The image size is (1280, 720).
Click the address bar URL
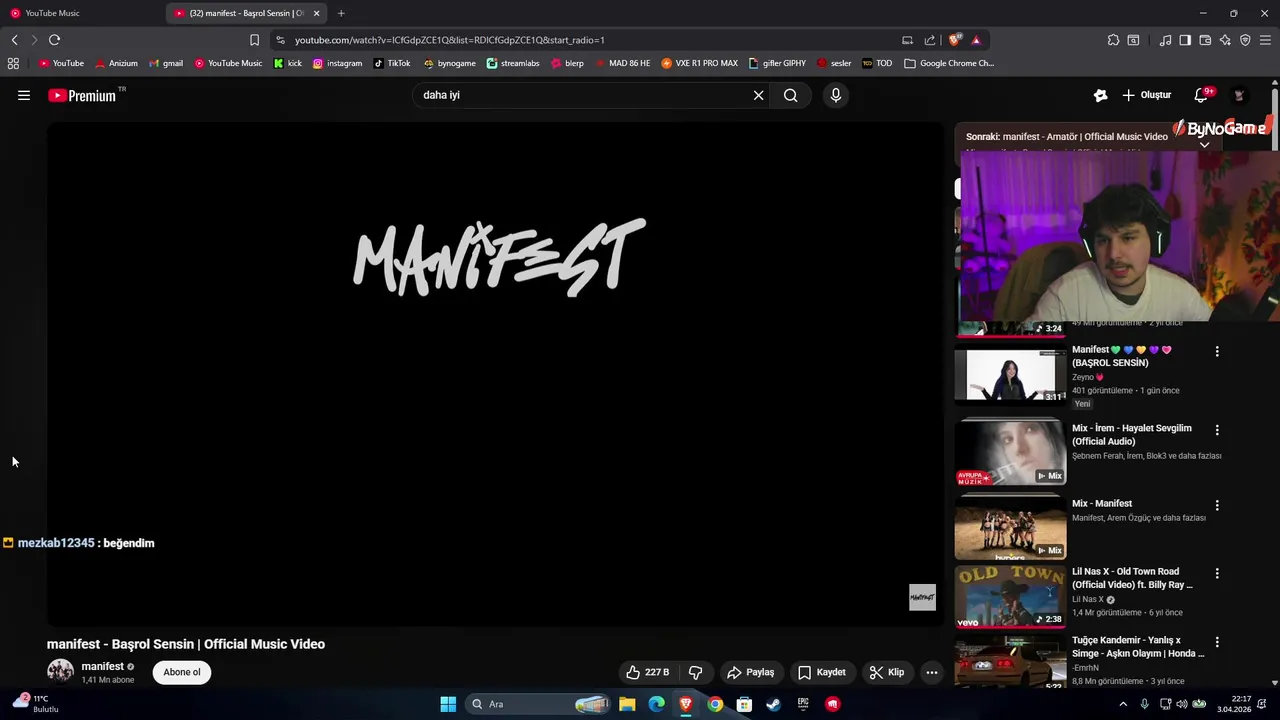(449, 40)
